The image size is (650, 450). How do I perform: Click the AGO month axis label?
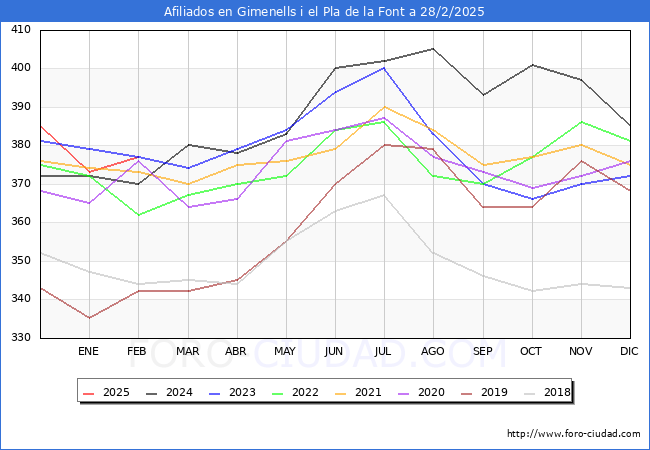(x=433, y=351)
